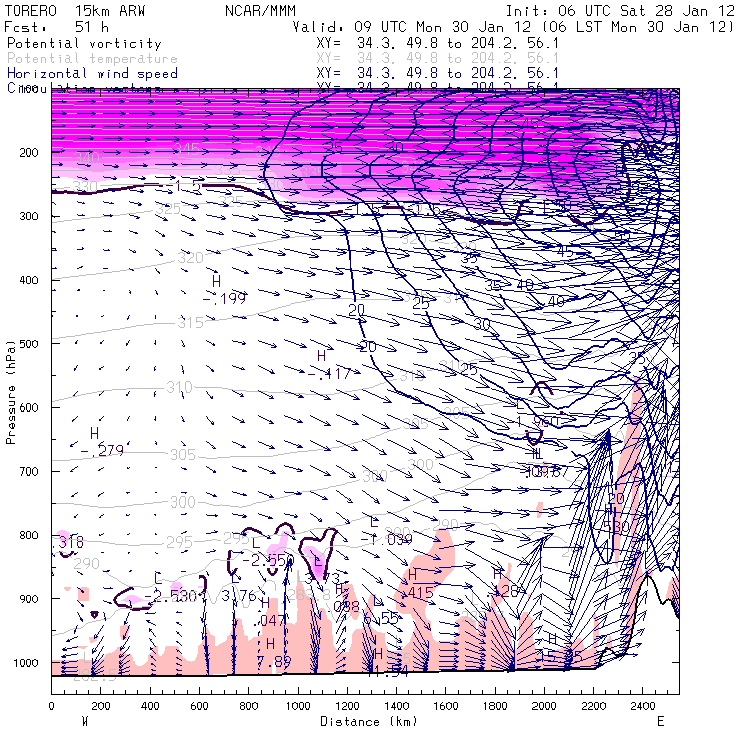
Task: Click the gray '340' potential temperature contour label
Action: coord(87,159)
